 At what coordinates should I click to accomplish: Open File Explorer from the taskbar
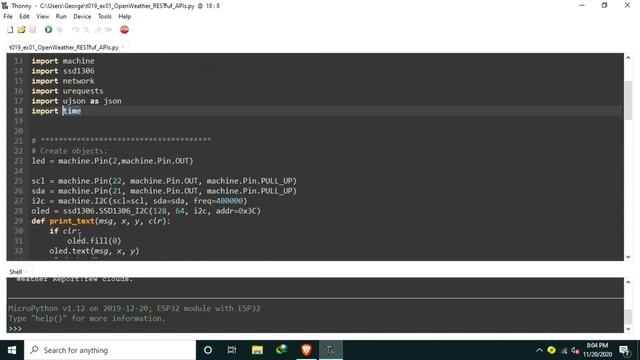[257, 350]
